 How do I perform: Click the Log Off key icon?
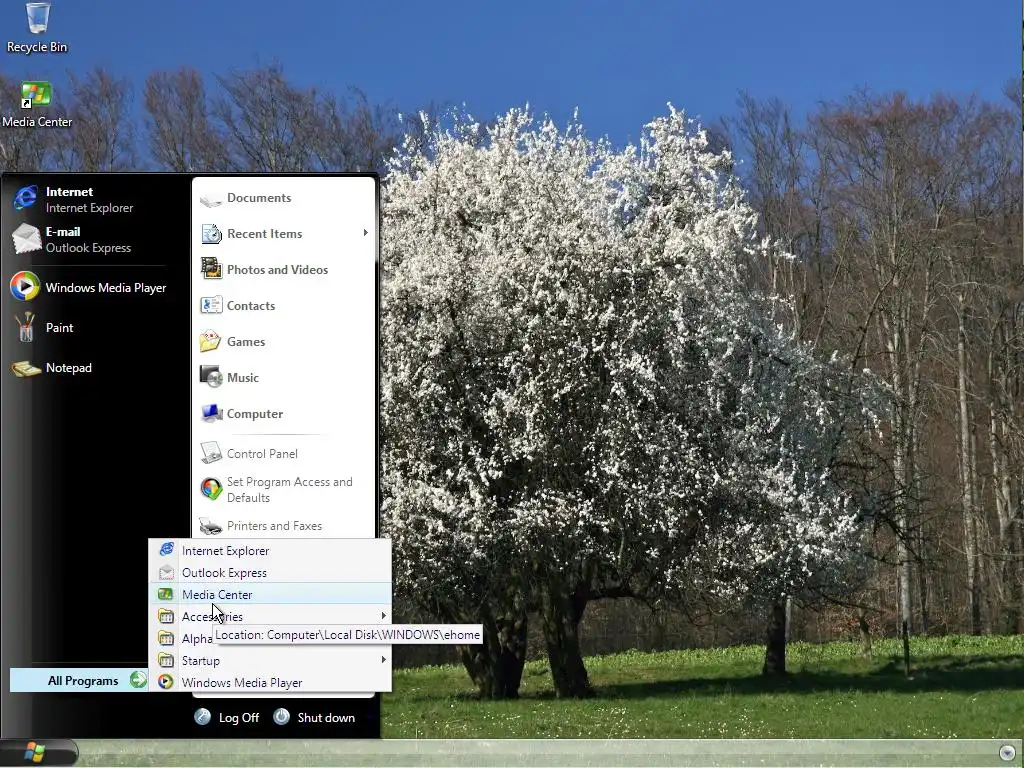(x=202, y=717)
